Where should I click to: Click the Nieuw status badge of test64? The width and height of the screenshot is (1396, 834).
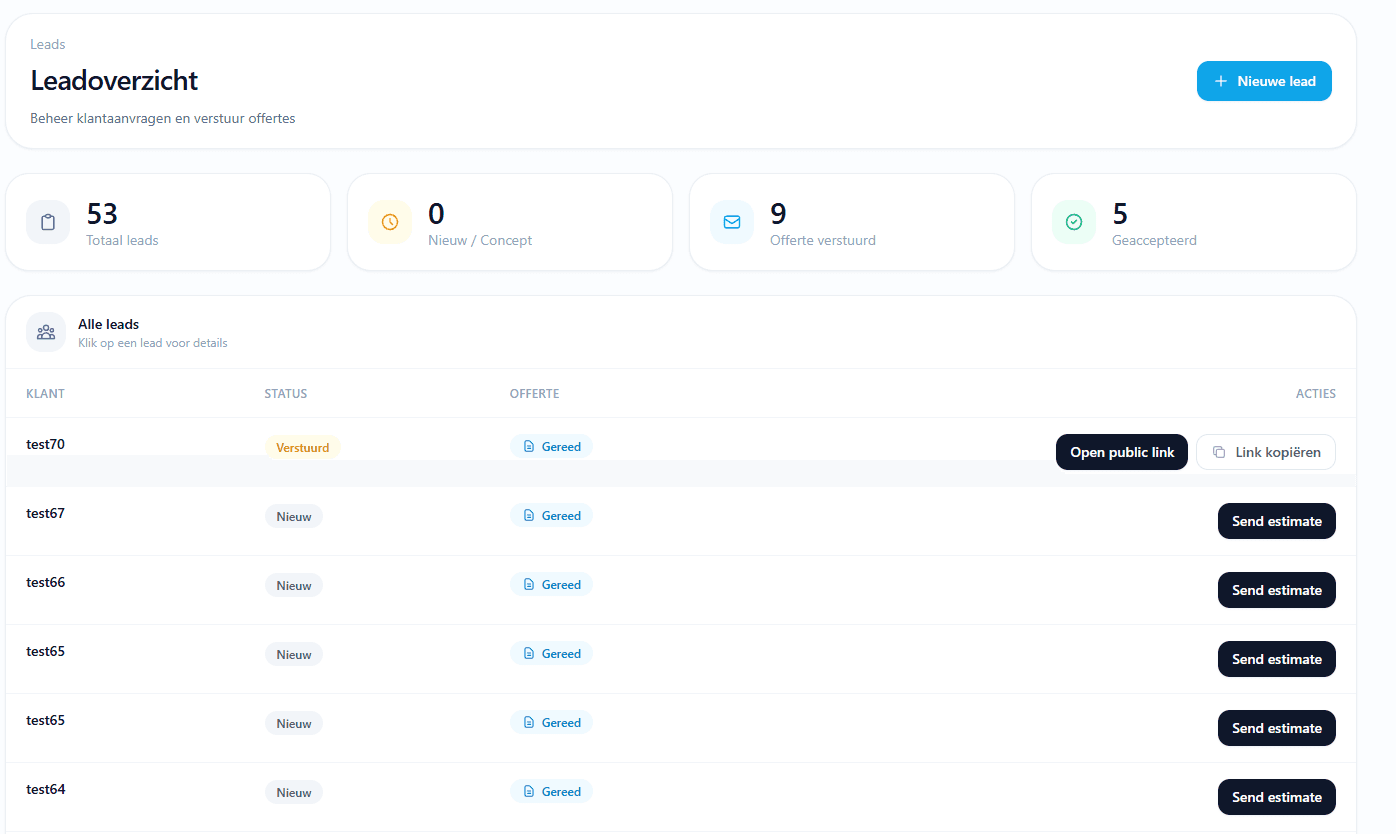(x=294, y=793)
